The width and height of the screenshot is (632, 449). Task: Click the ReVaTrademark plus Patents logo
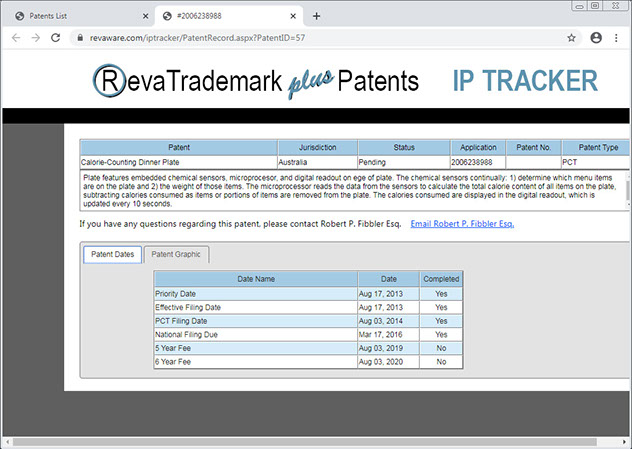[257, 81]
